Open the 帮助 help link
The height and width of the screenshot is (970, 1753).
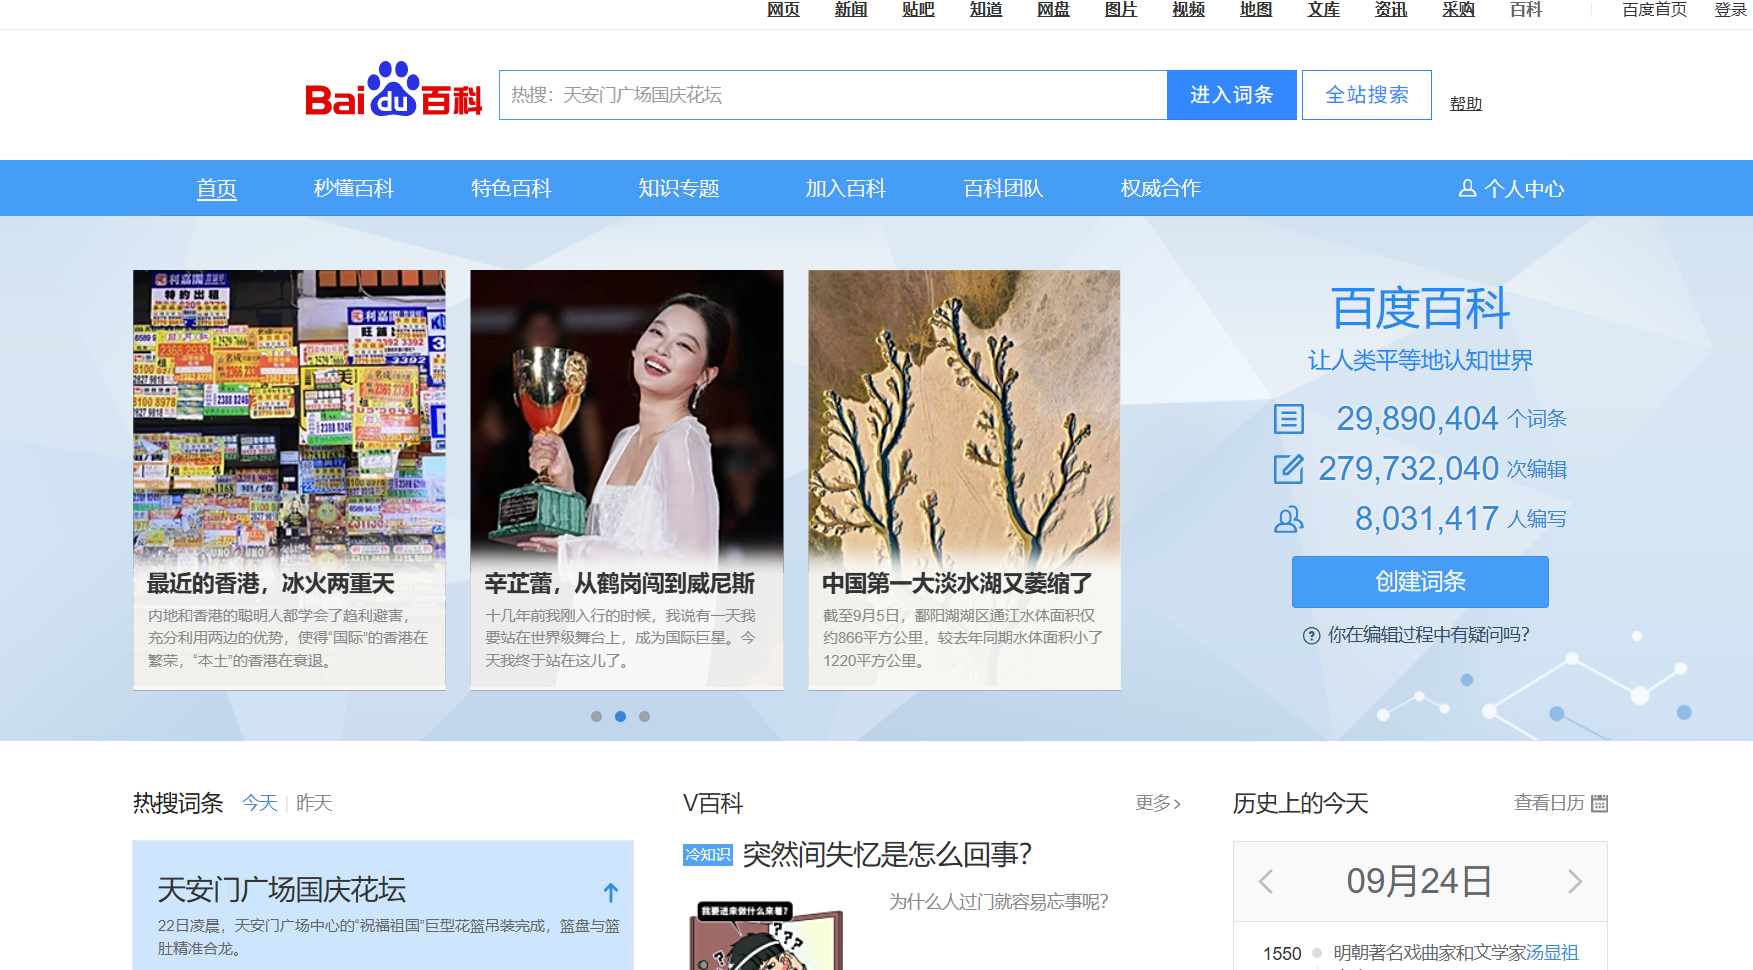tap(1466, 104)
